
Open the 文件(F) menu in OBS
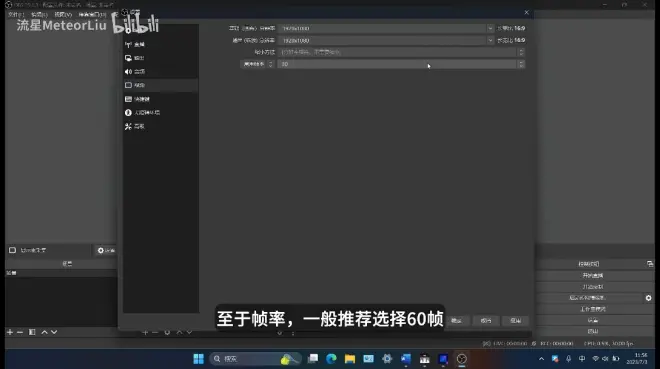(16, 14)
